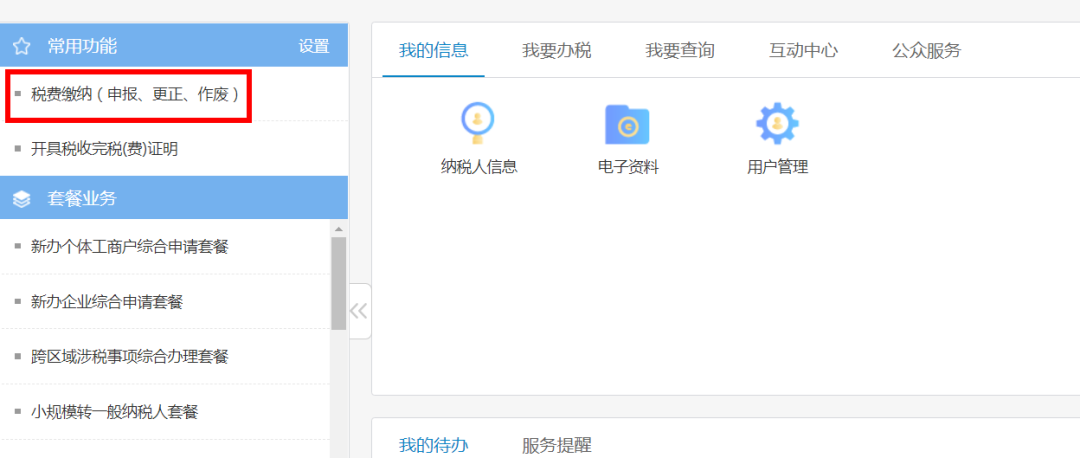Open the 用户管理 gear icon

[777, 125]
